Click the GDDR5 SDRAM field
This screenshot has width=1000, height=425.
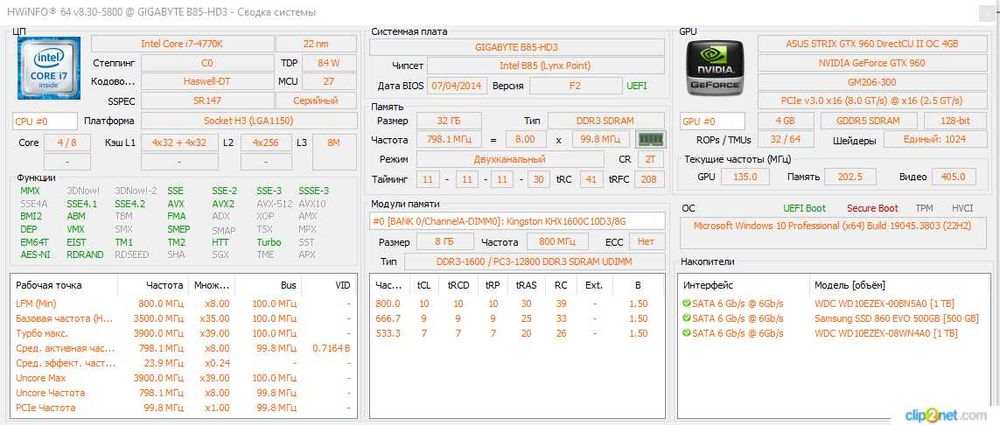click(x=869, y=121)
